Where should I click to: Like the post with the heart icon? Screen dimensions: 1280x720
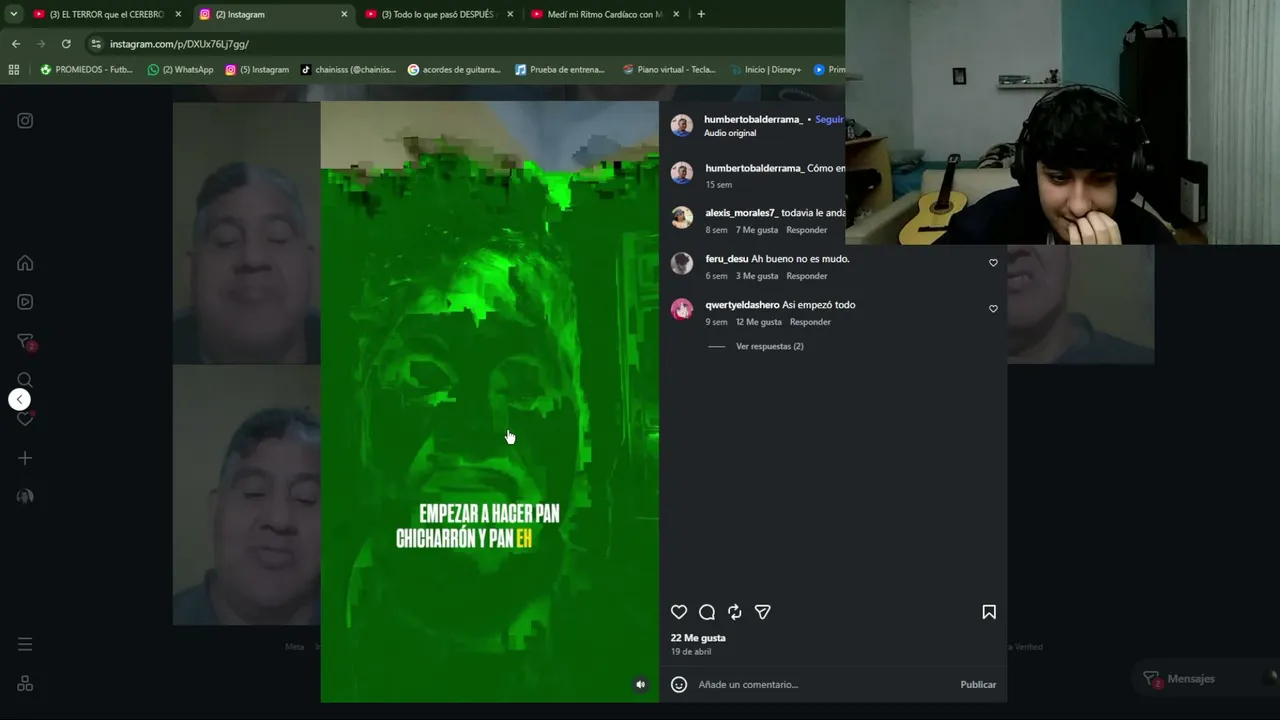click(x=679, y=612)
